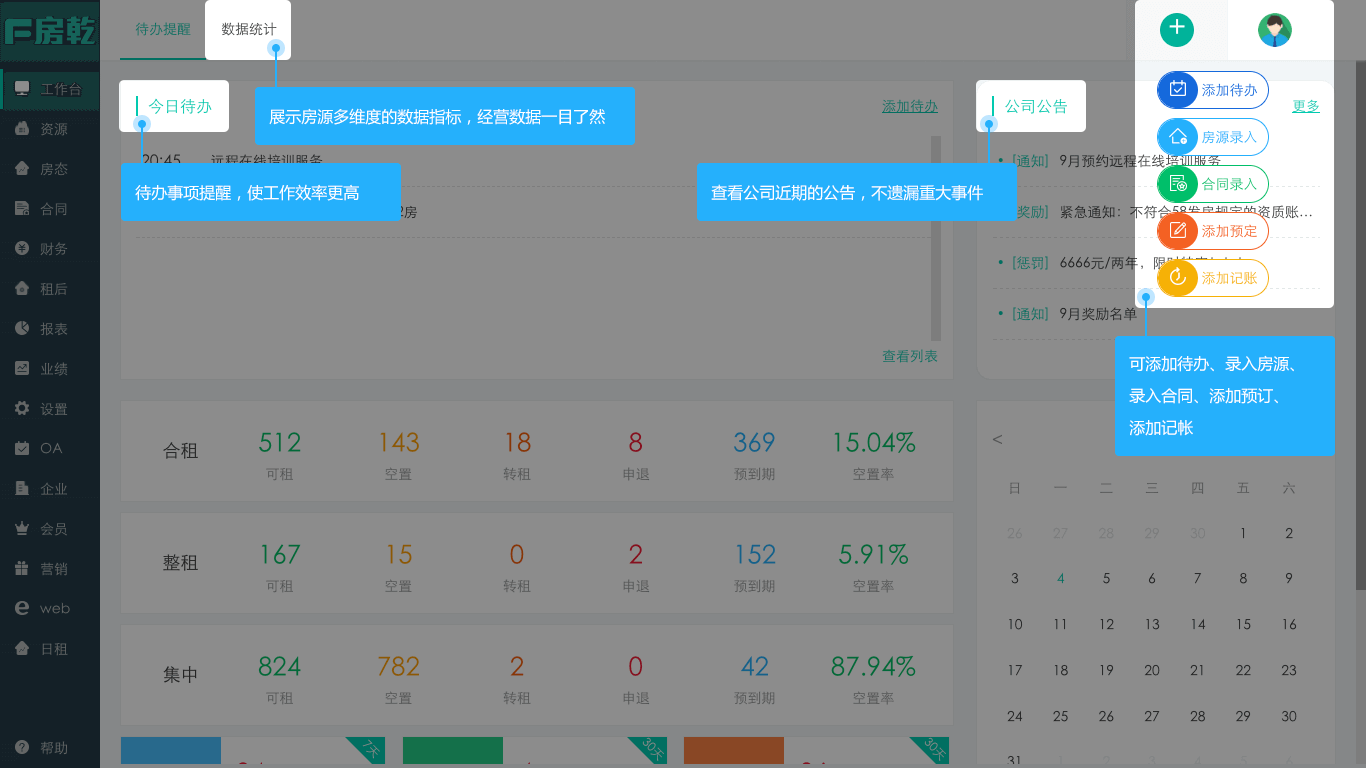Click the 合同录入 green contract icon

coord(1178,184)
